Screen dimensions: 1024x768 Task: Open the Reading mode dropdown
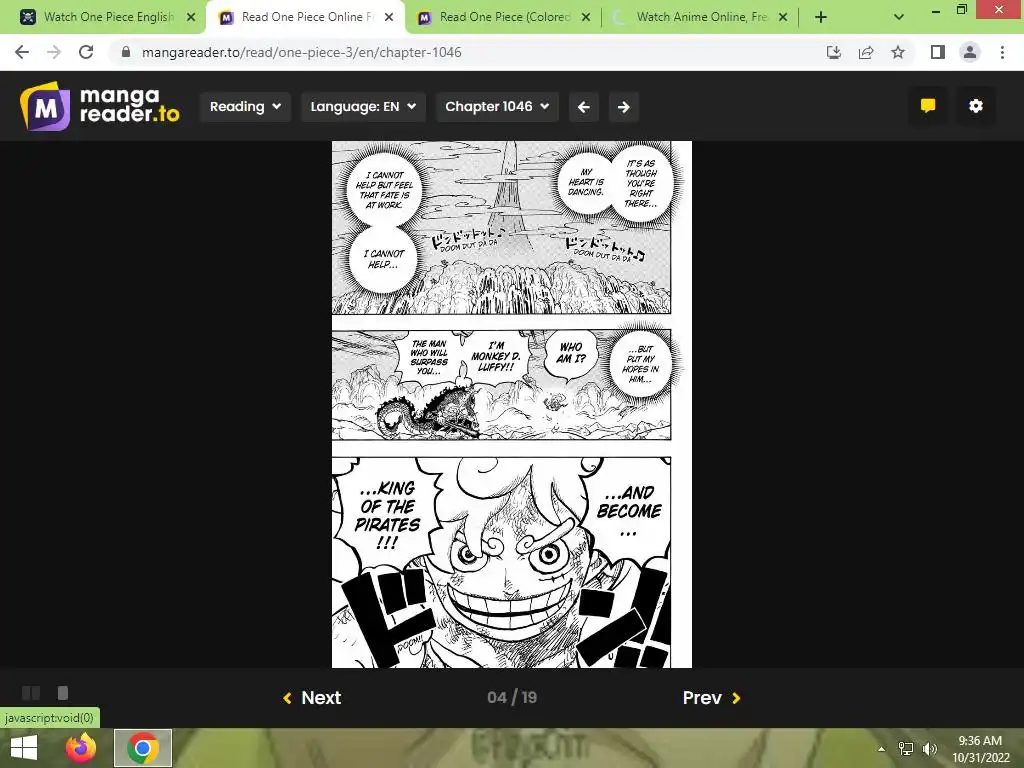tap(245, 106)
